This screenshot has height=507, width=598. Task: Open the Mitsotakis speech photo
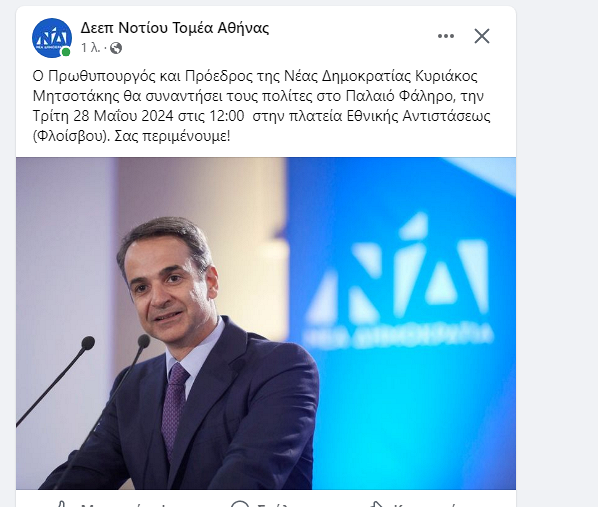(266, 323)
